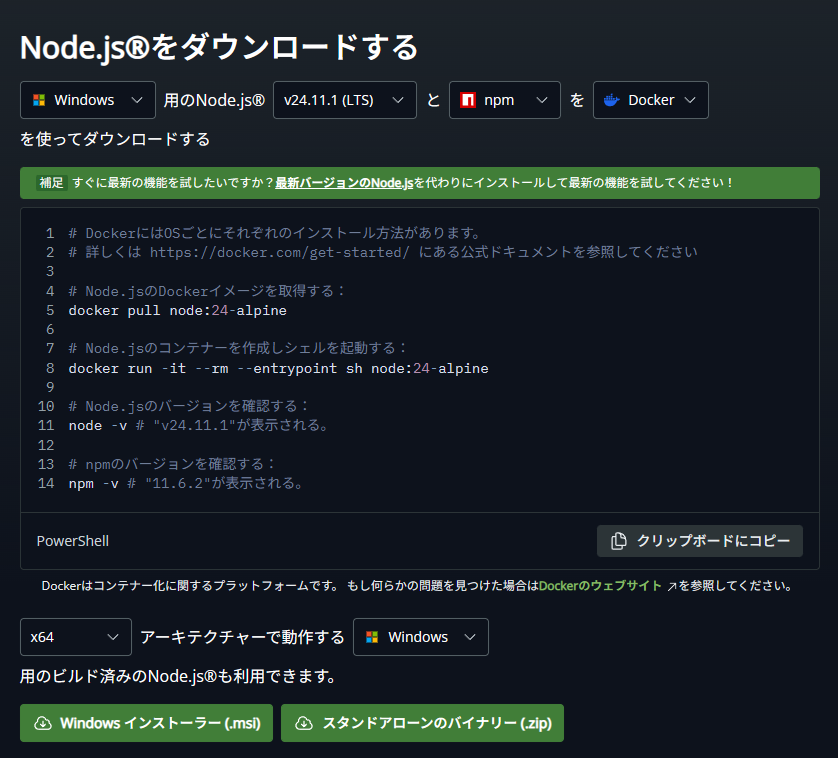Click chevron arrow of x64 dropdown
The image size is (838, 758).
(113, 637)
